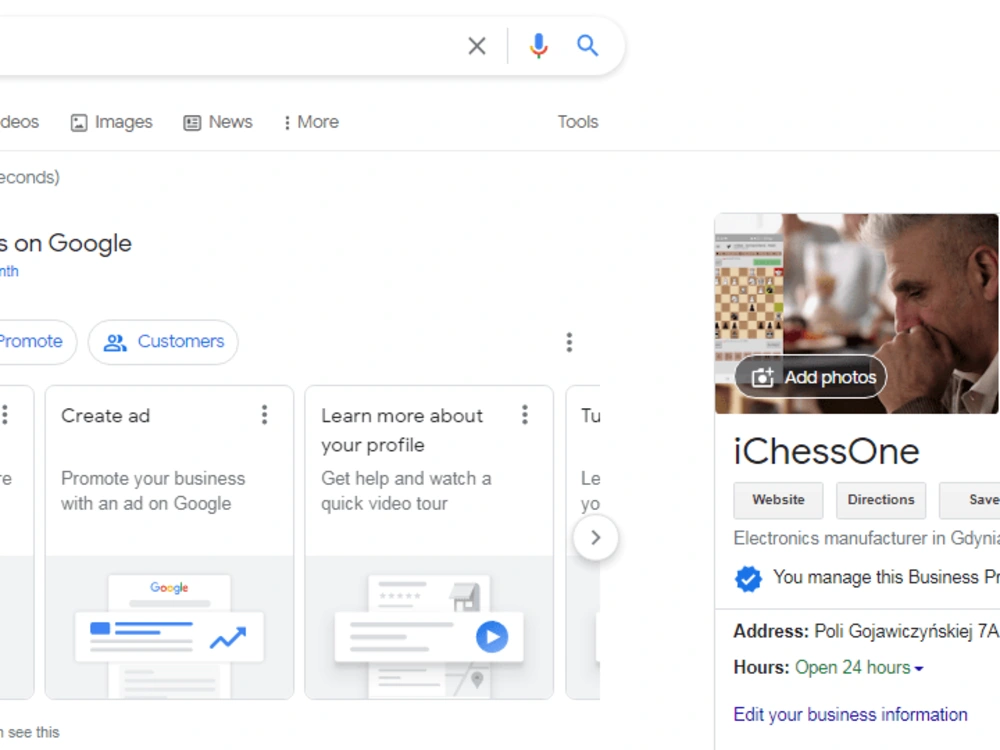The width and height of the screenshot is (1000, 750).
Task: Switch to the Images search tab
Action: (x=111, y=121)
